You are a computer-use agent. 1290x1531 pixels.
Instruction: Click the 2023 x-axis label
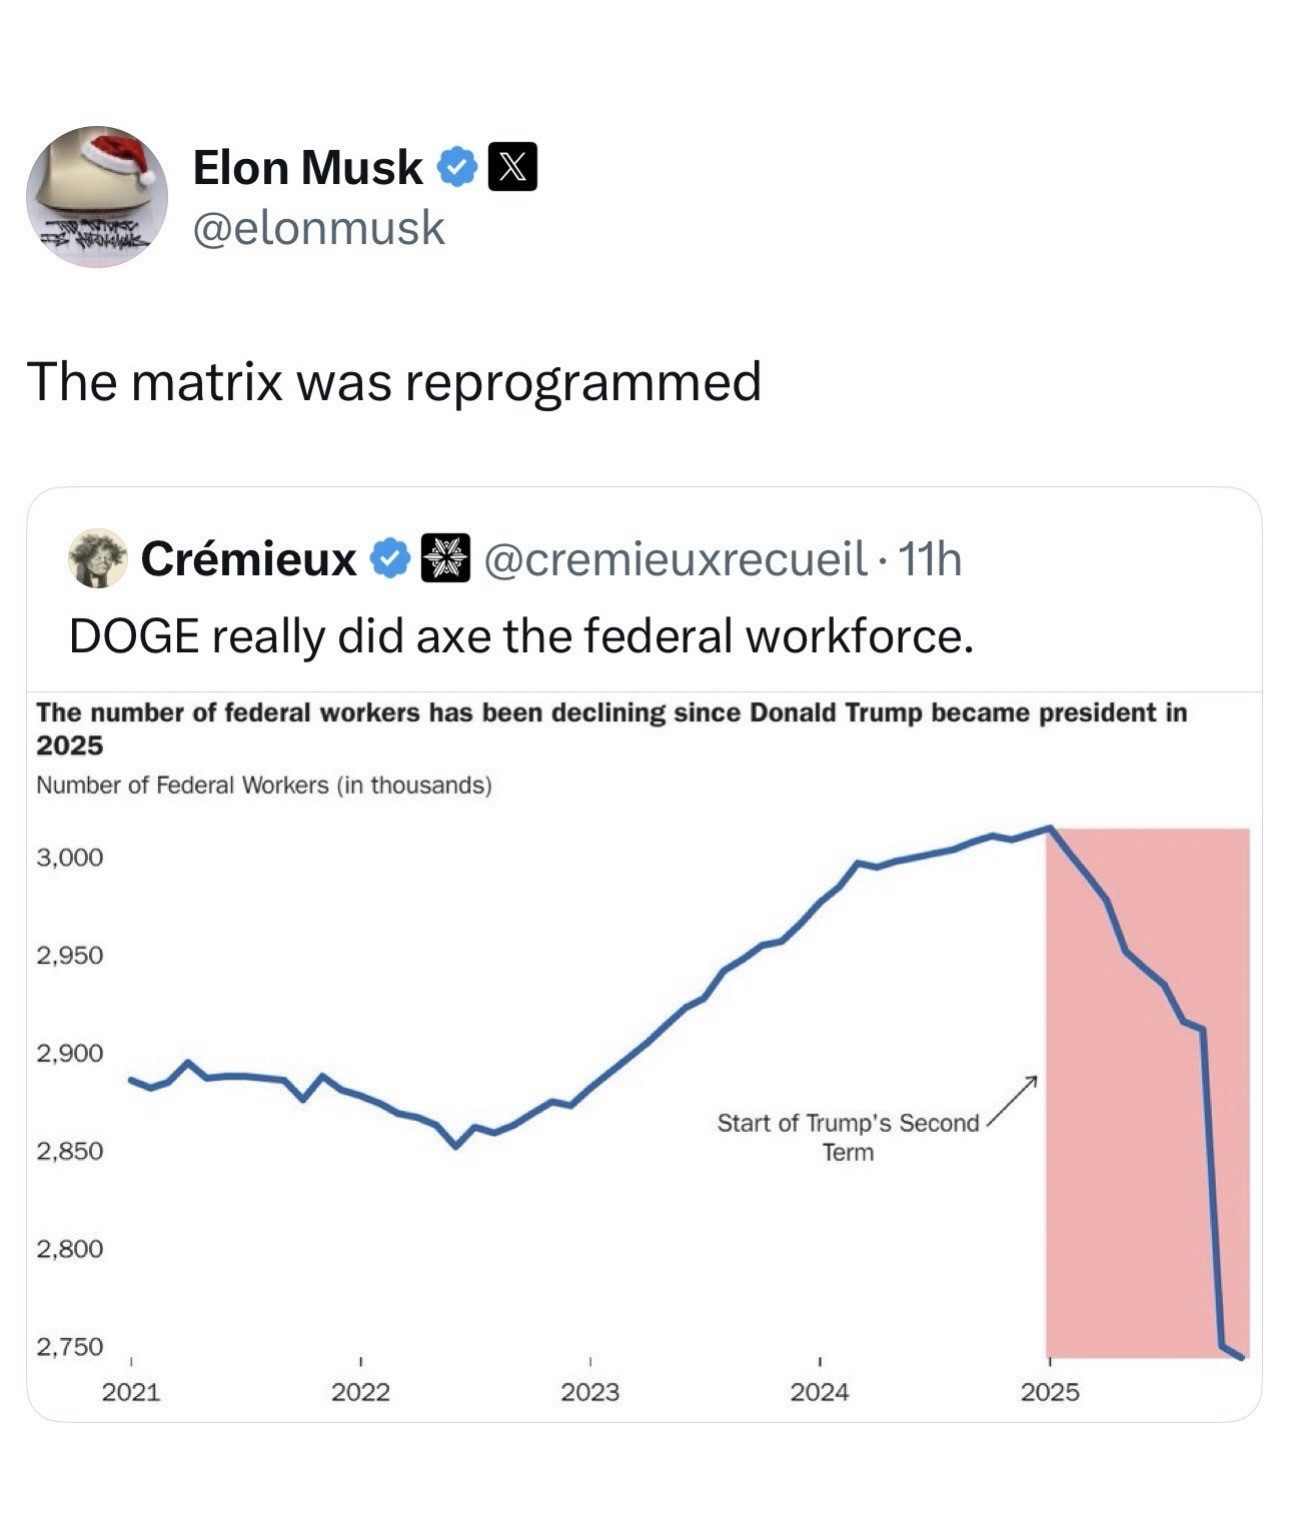[x=590, y=1392]
